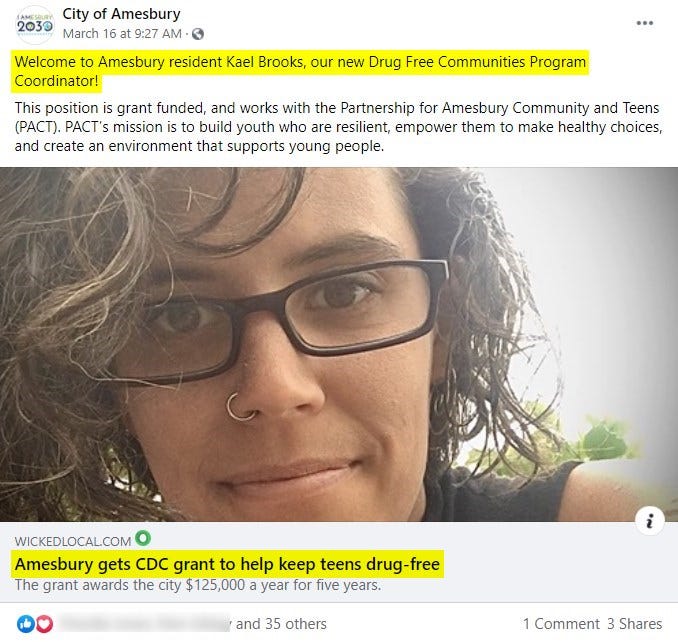Click the paragraph describing PACT's mission

click(x=338, y=127)
